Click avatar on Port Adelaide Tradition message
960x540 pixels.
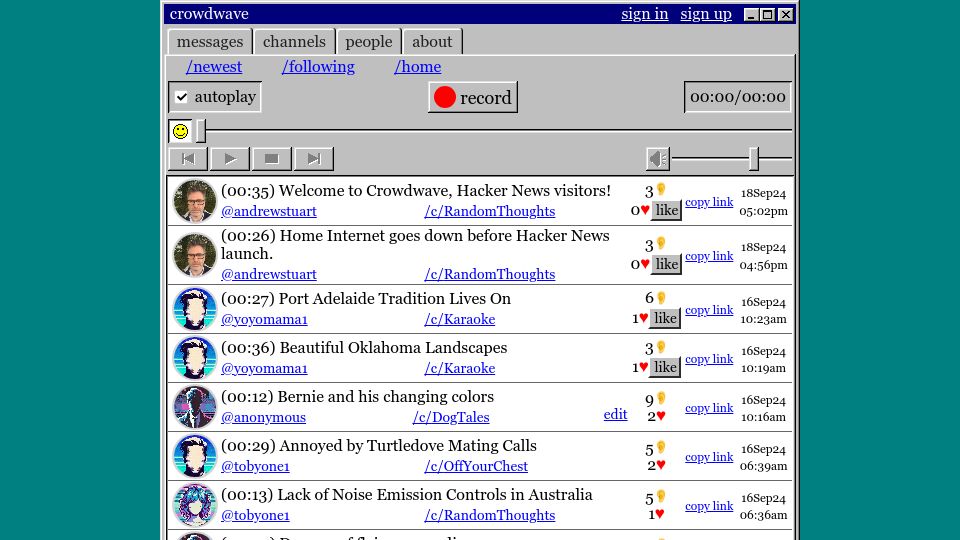click(x=195, y=309)
